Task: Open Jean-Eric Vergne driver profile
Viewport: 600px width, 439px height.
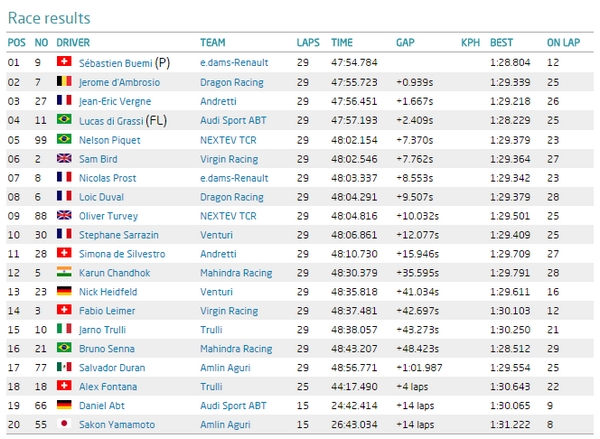Action: [x=115, y=101]
